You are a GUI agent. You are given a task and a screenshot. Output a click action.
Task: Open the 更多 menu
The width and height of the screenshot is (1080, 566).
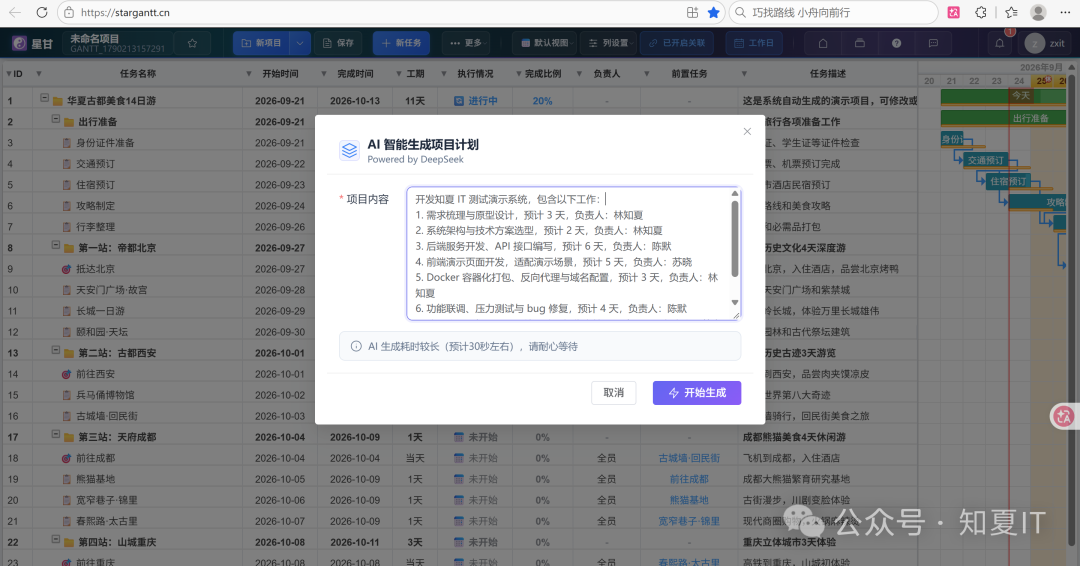466,43
